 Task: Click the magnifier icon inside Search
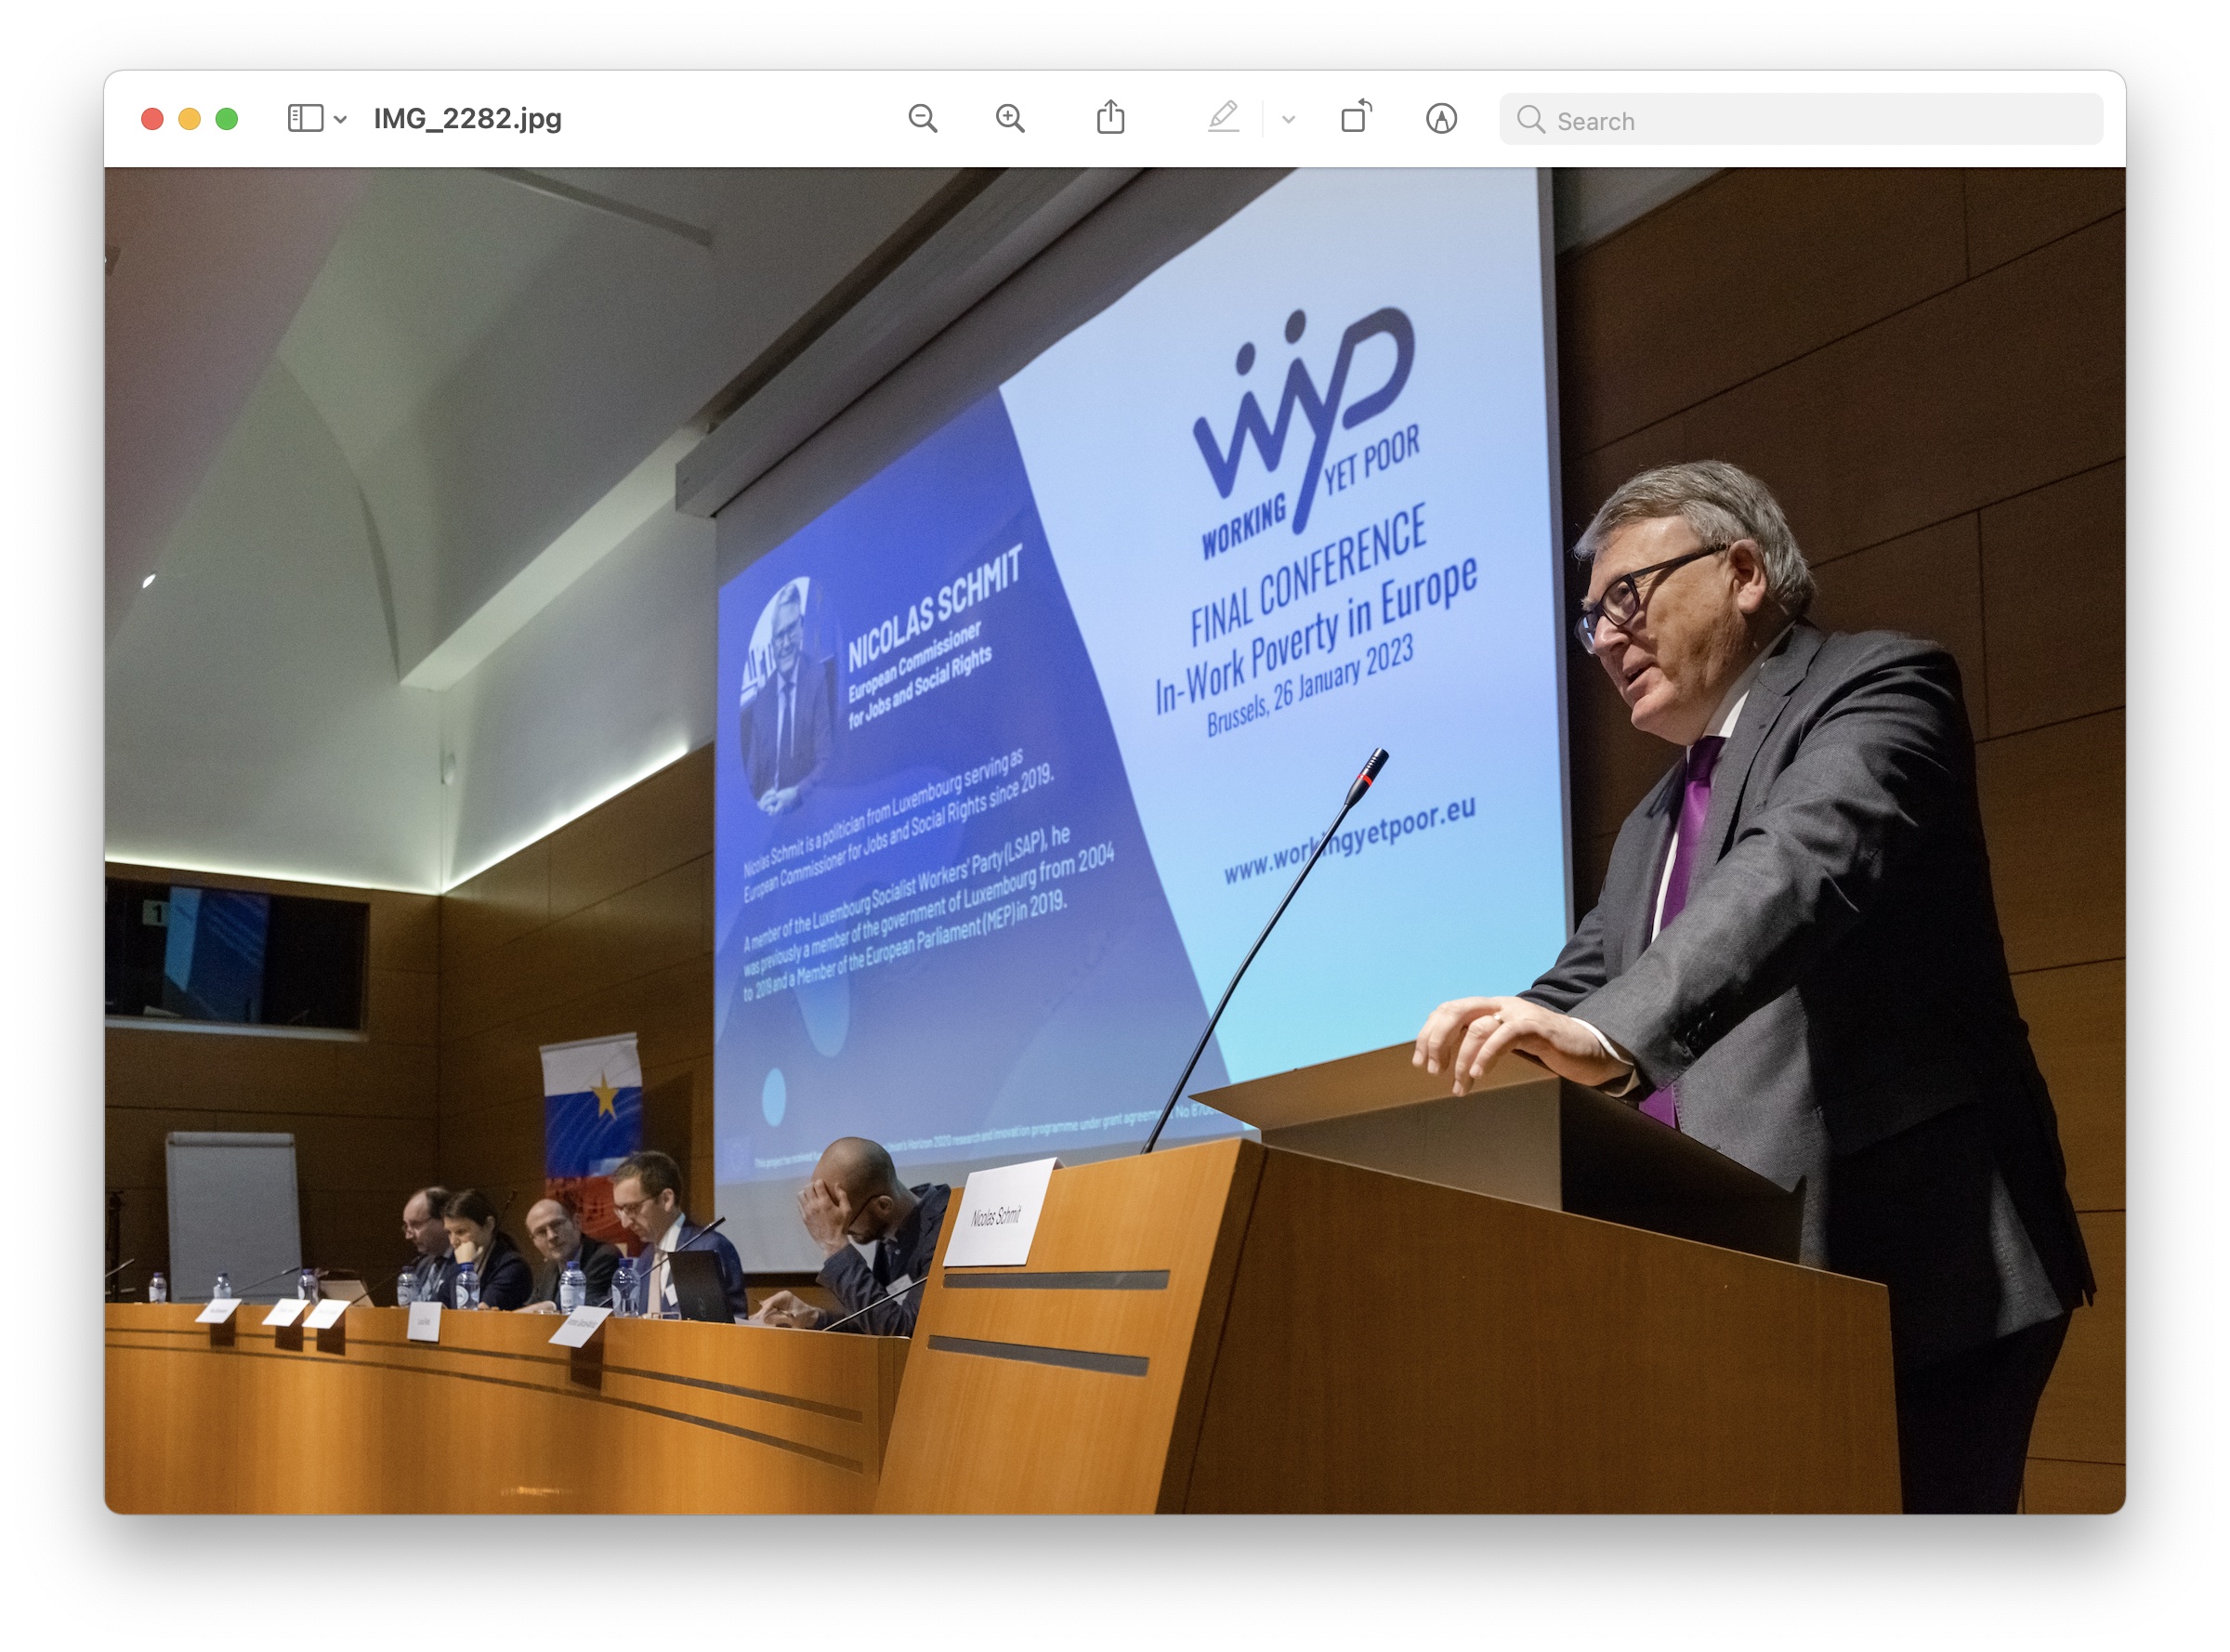(x=1530, y=120)
